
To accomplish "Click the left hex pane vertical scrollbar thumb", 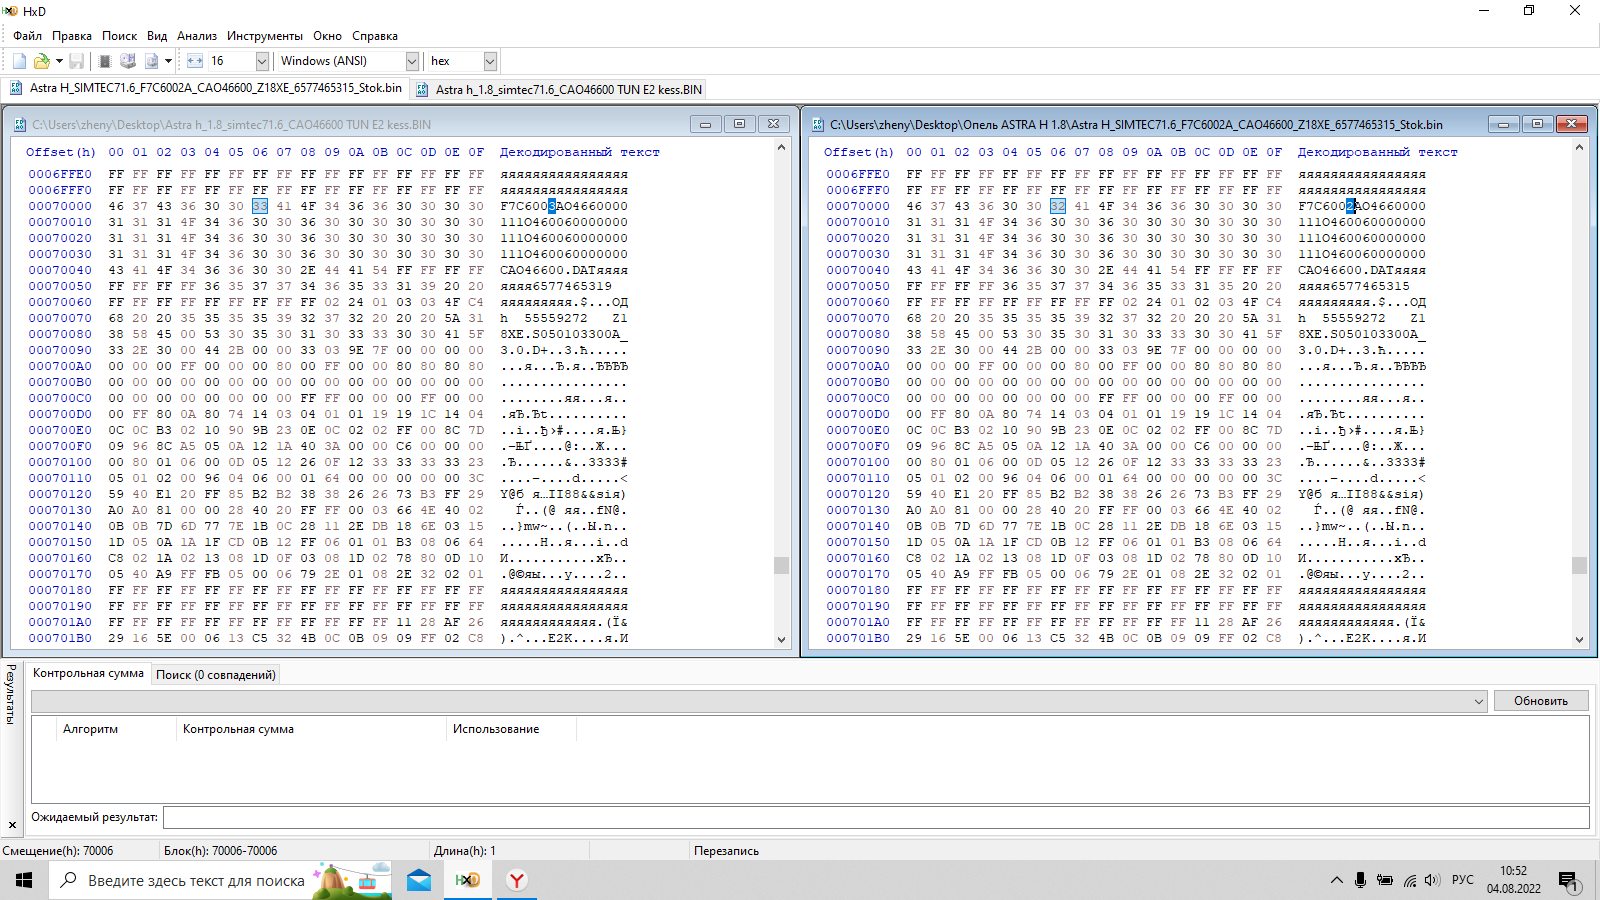I will (781, 565).
